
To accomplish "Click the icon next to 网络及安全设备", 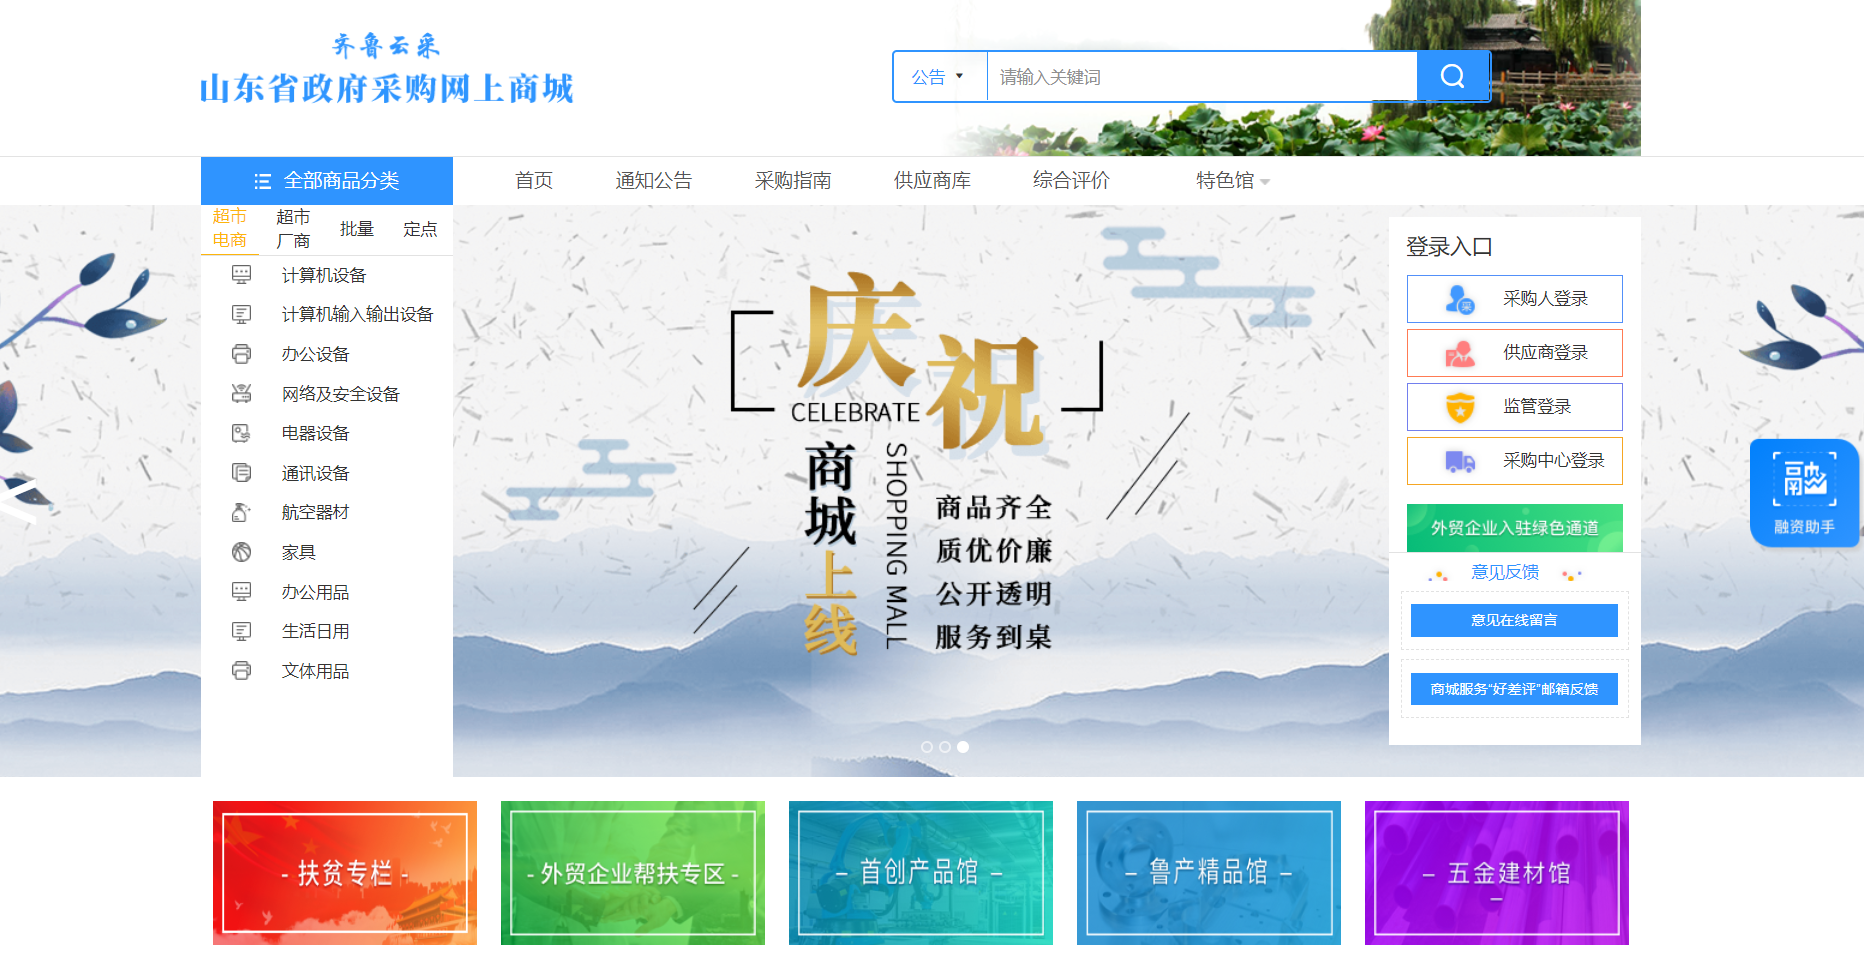I will 241,394.
